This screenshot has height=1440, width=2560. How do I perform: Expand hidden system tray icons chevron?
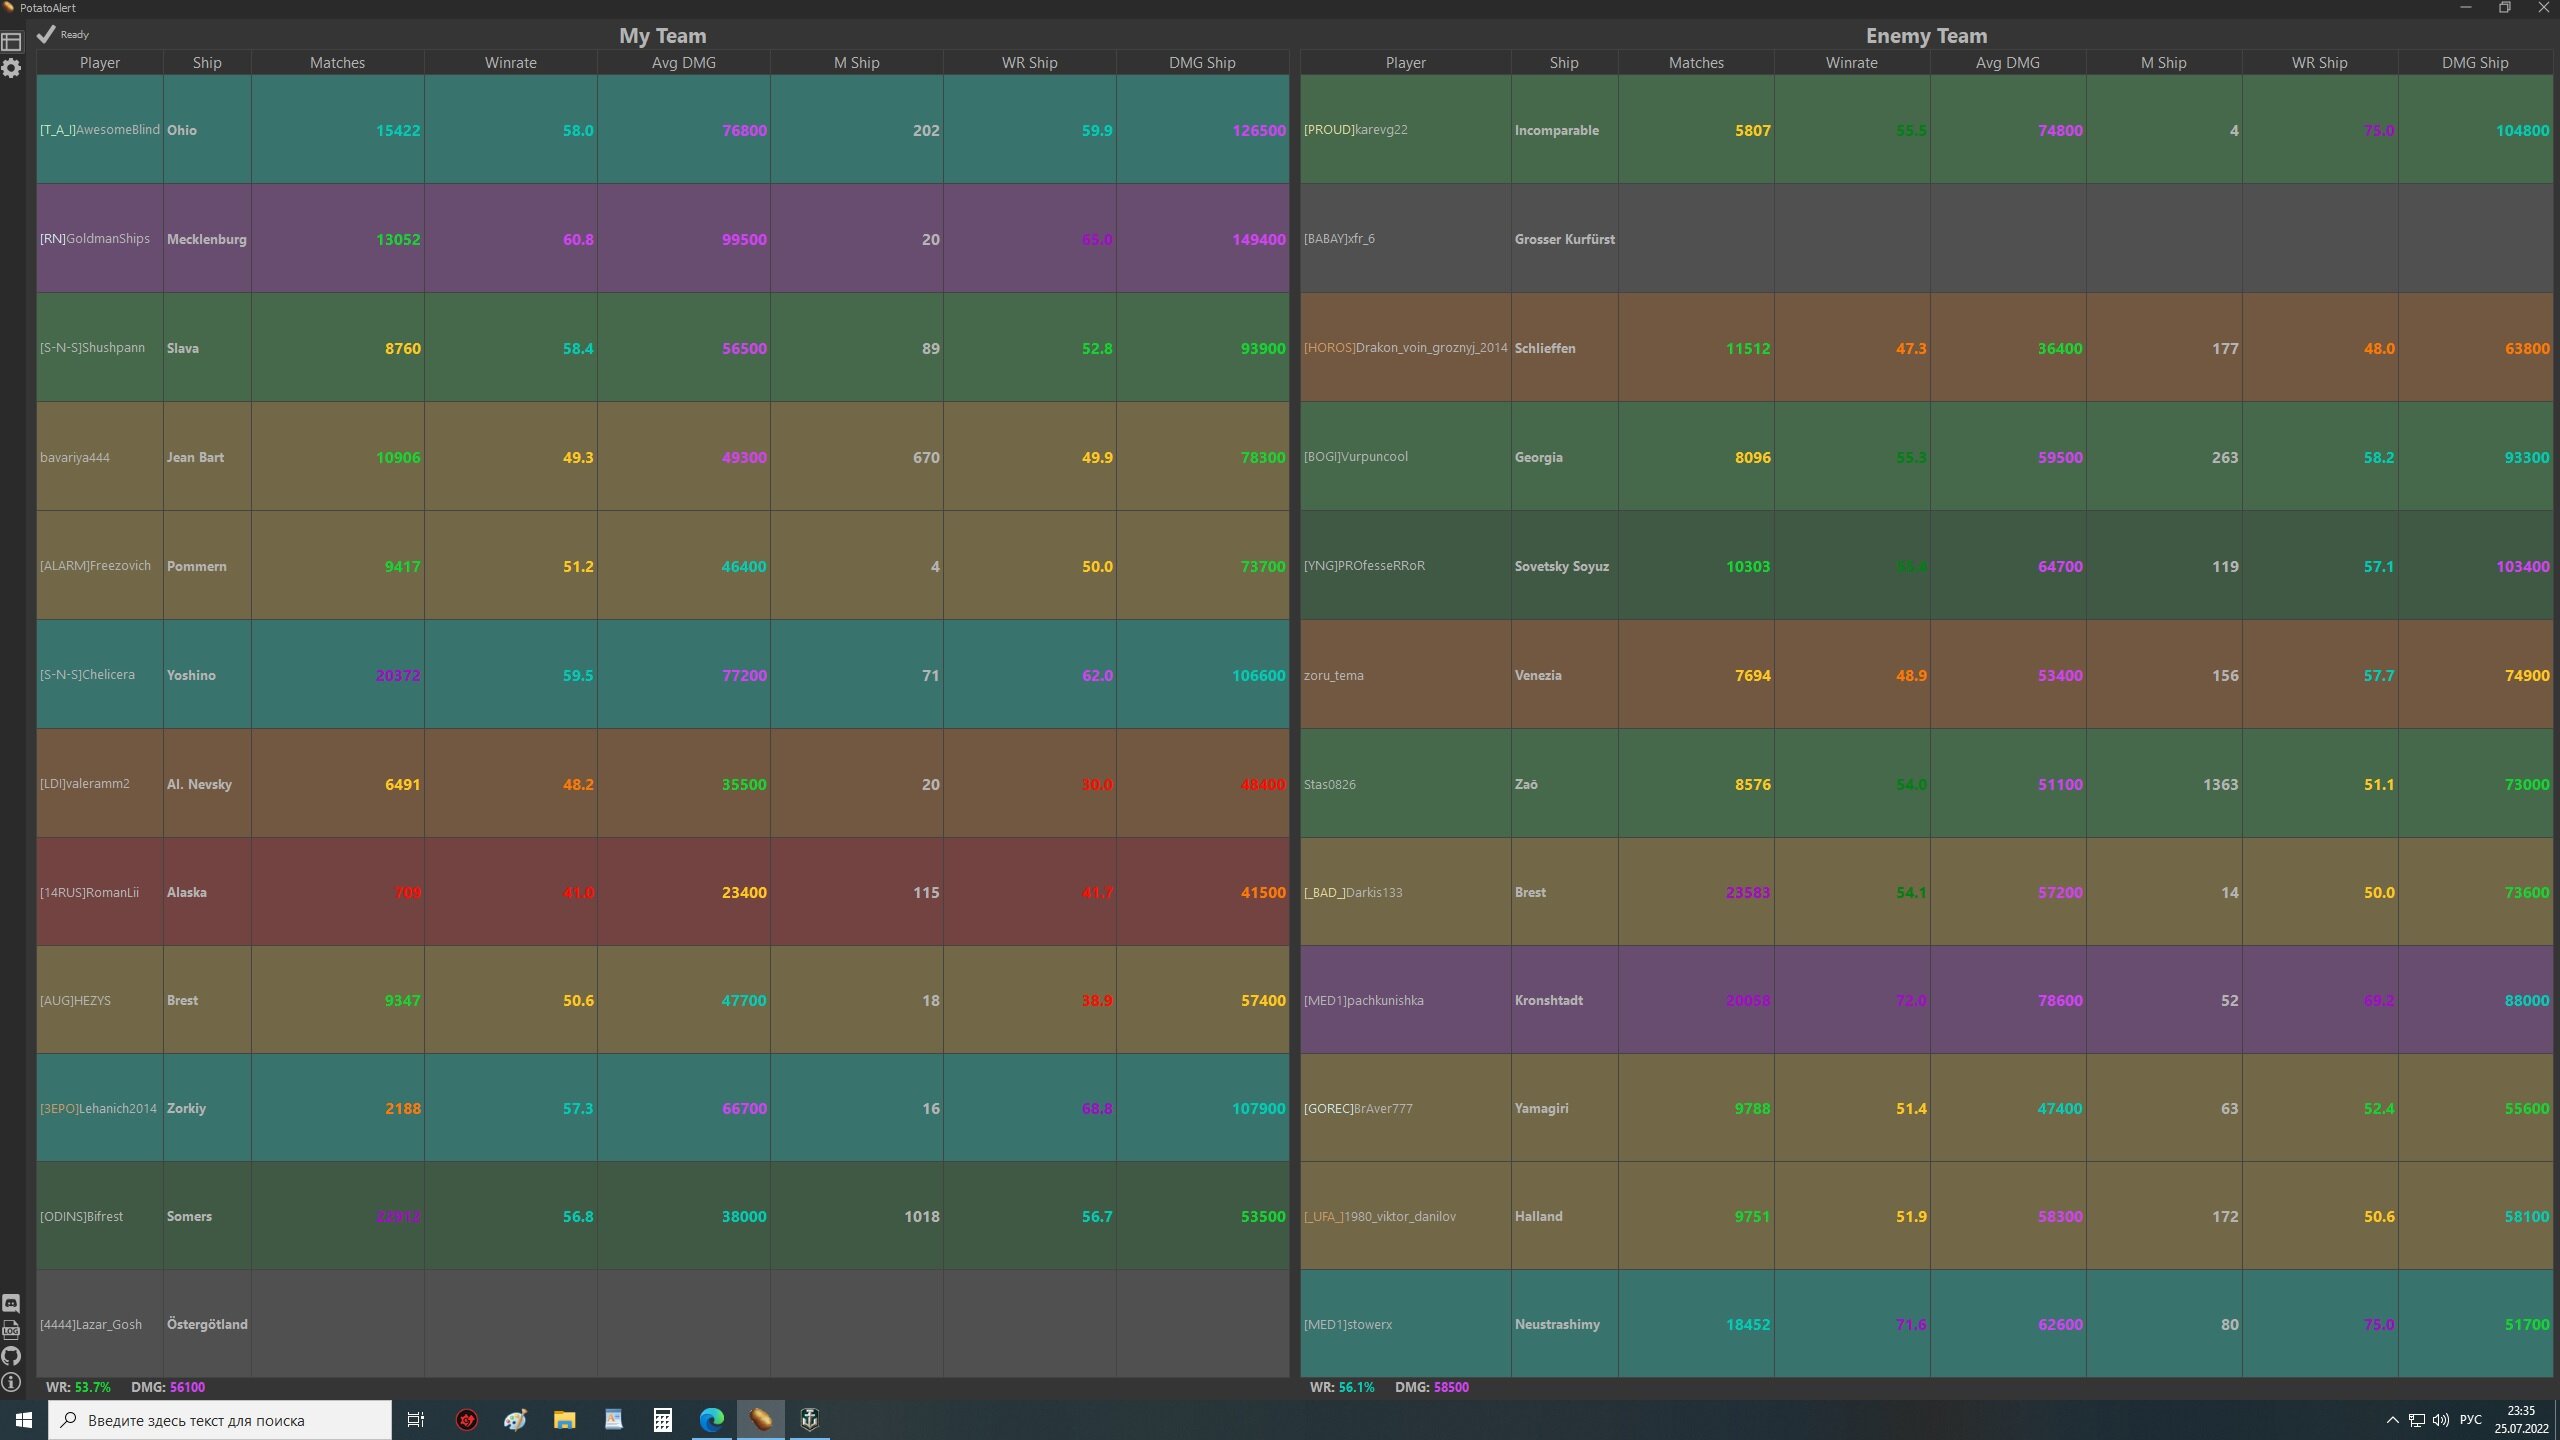(2392, 1420)
